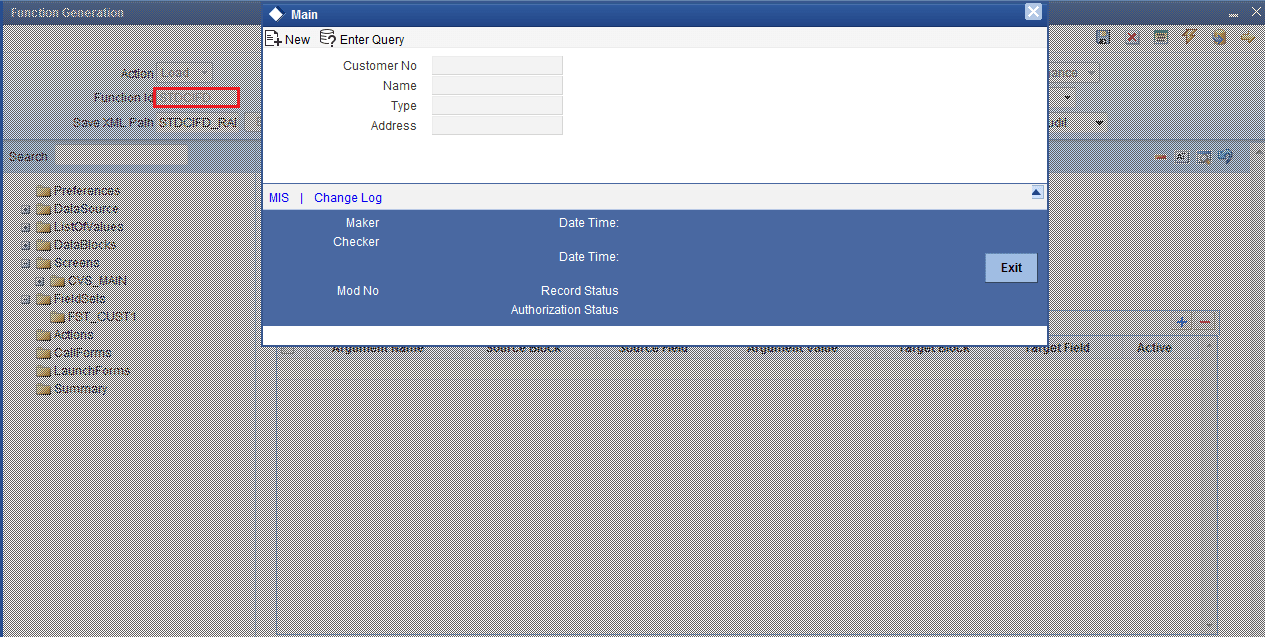This screenshot has width=1265, height=637.
Task: Open the MIS link
Action: point(279,198)
